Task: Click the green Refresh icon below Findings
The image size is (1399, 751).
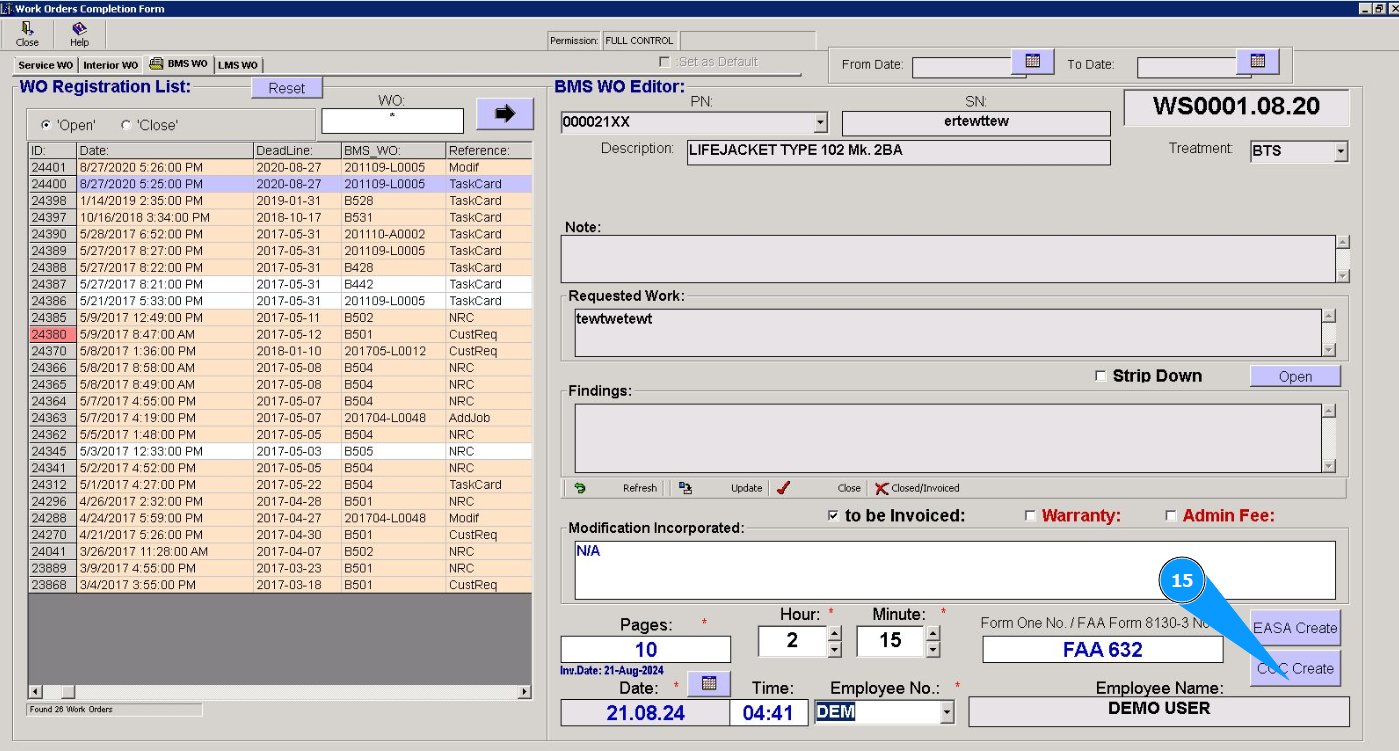Action: 579,488
